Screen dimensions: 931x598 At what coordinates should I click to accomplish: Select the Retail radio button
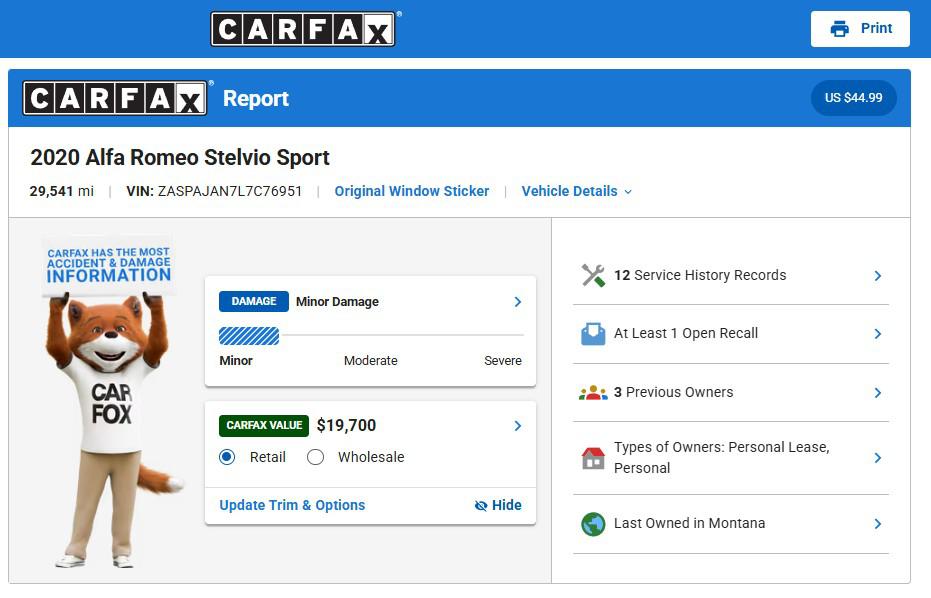coord(227,457)
